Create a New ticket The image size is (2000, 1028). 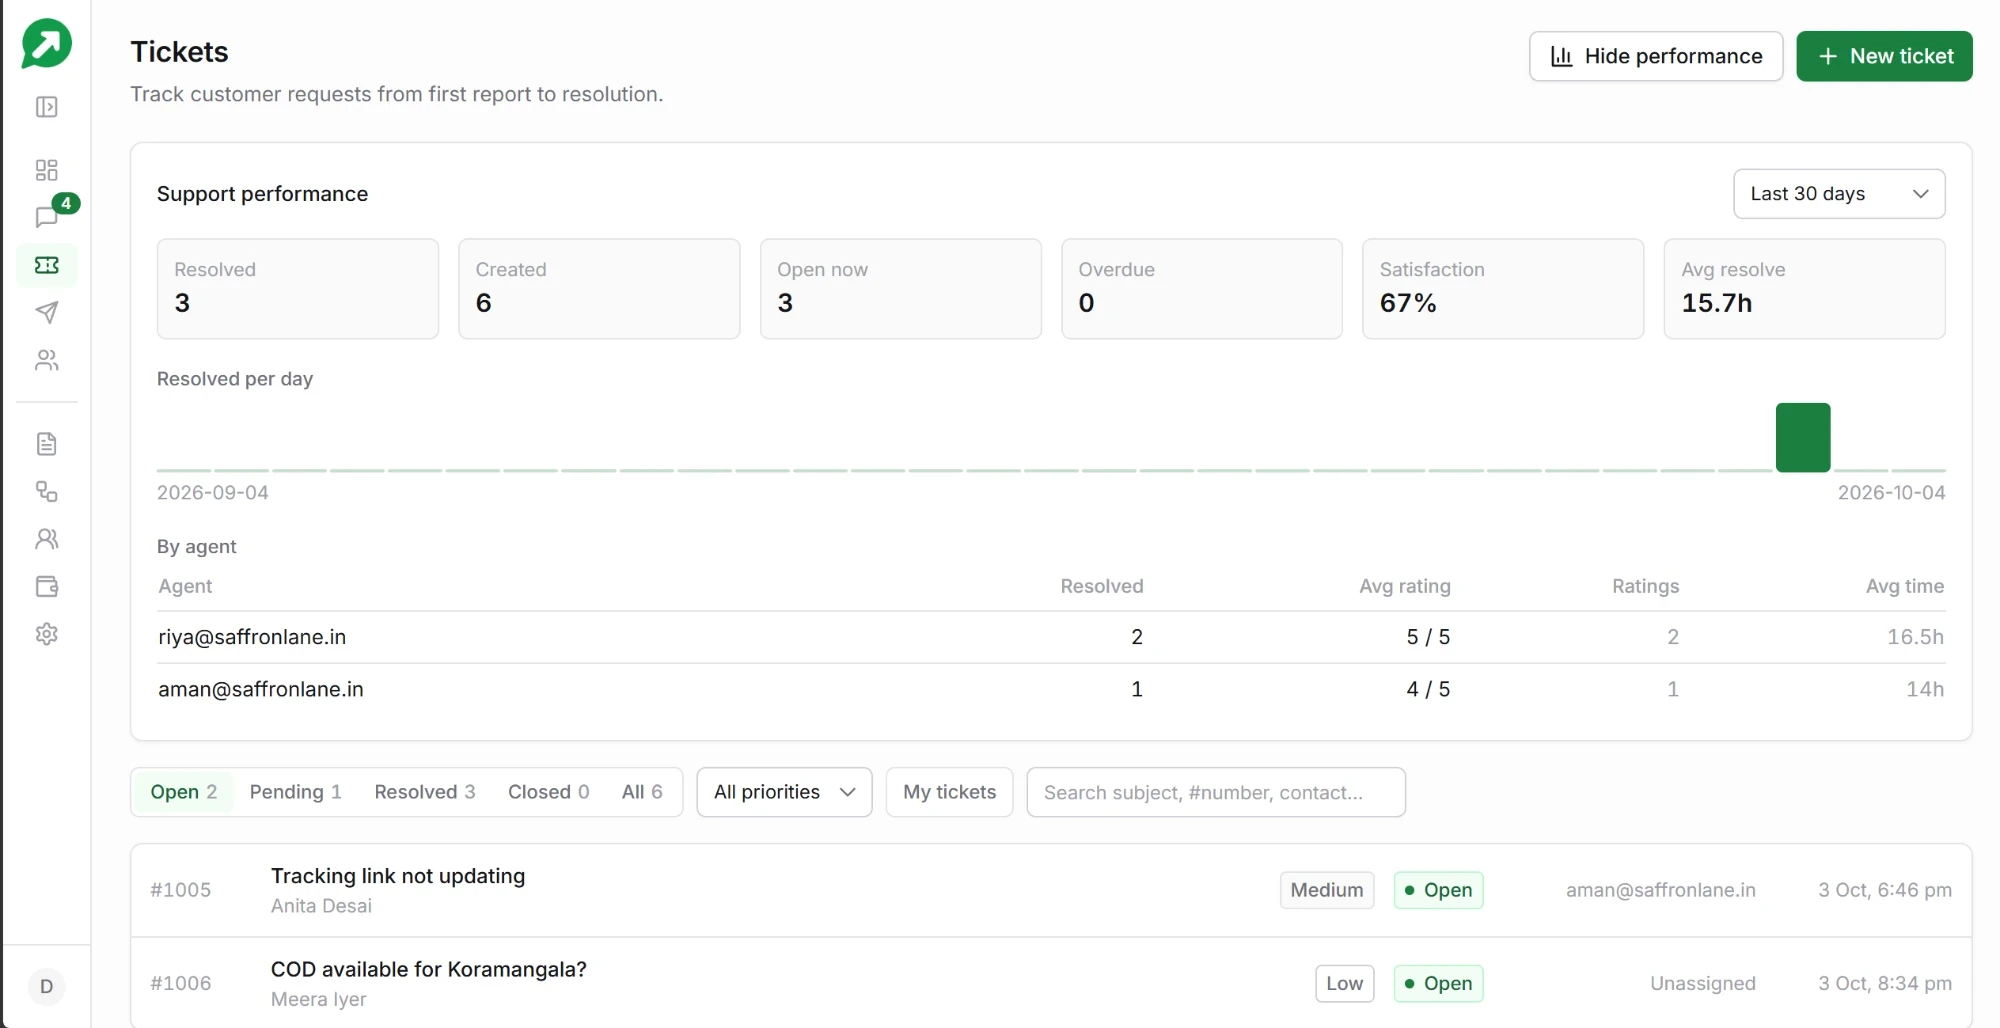pos(1884,56)
